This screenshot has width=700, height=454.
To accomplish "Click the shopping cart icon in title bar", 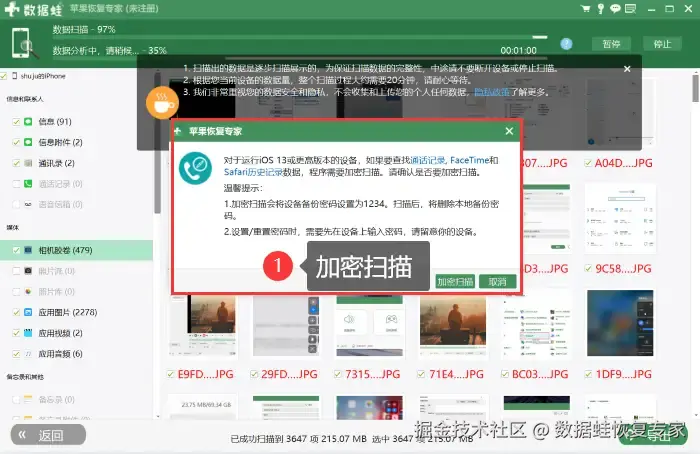I will (585, 8).
